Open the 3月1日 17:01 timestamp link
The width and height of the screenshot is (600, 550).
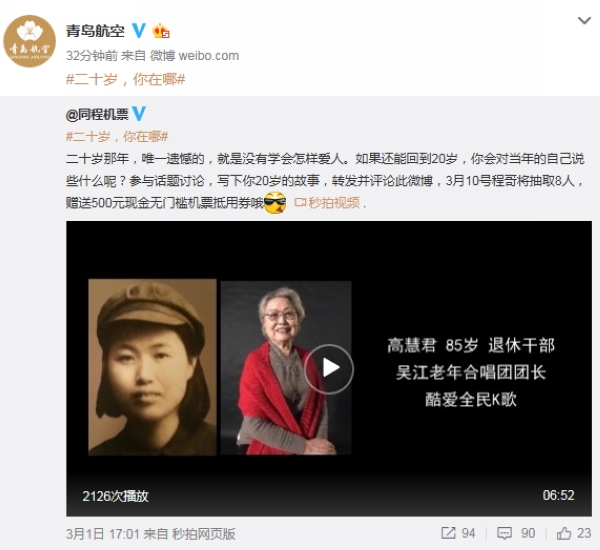click(103, 534)
